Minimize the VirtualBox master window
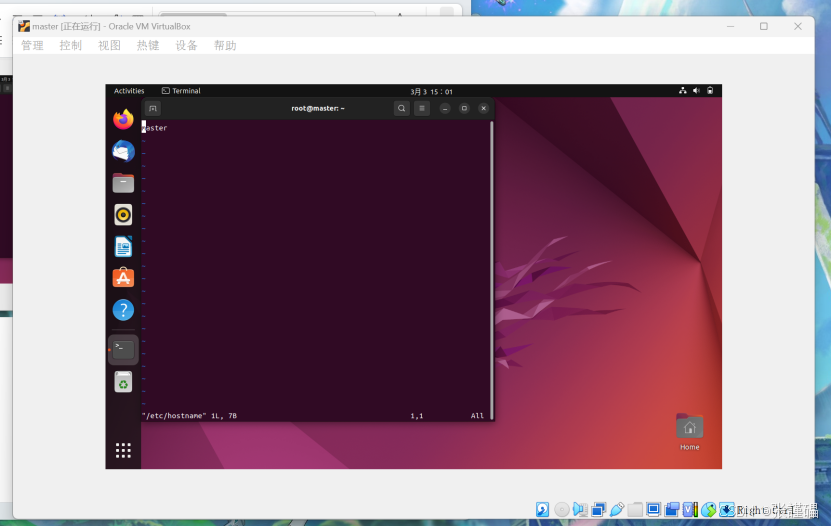The height and width of the screenshot is (527, 831). tap(730, 26)
